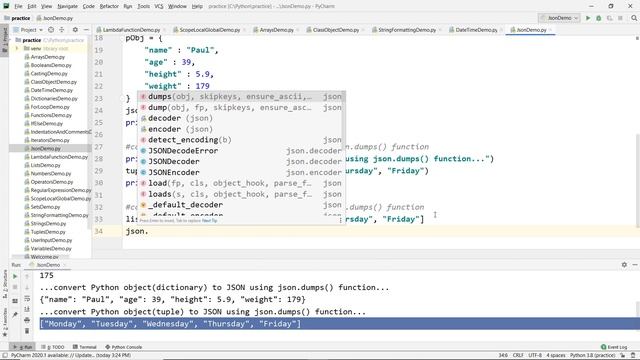Hide the Run panel with the minus icon

click(635, 265)
